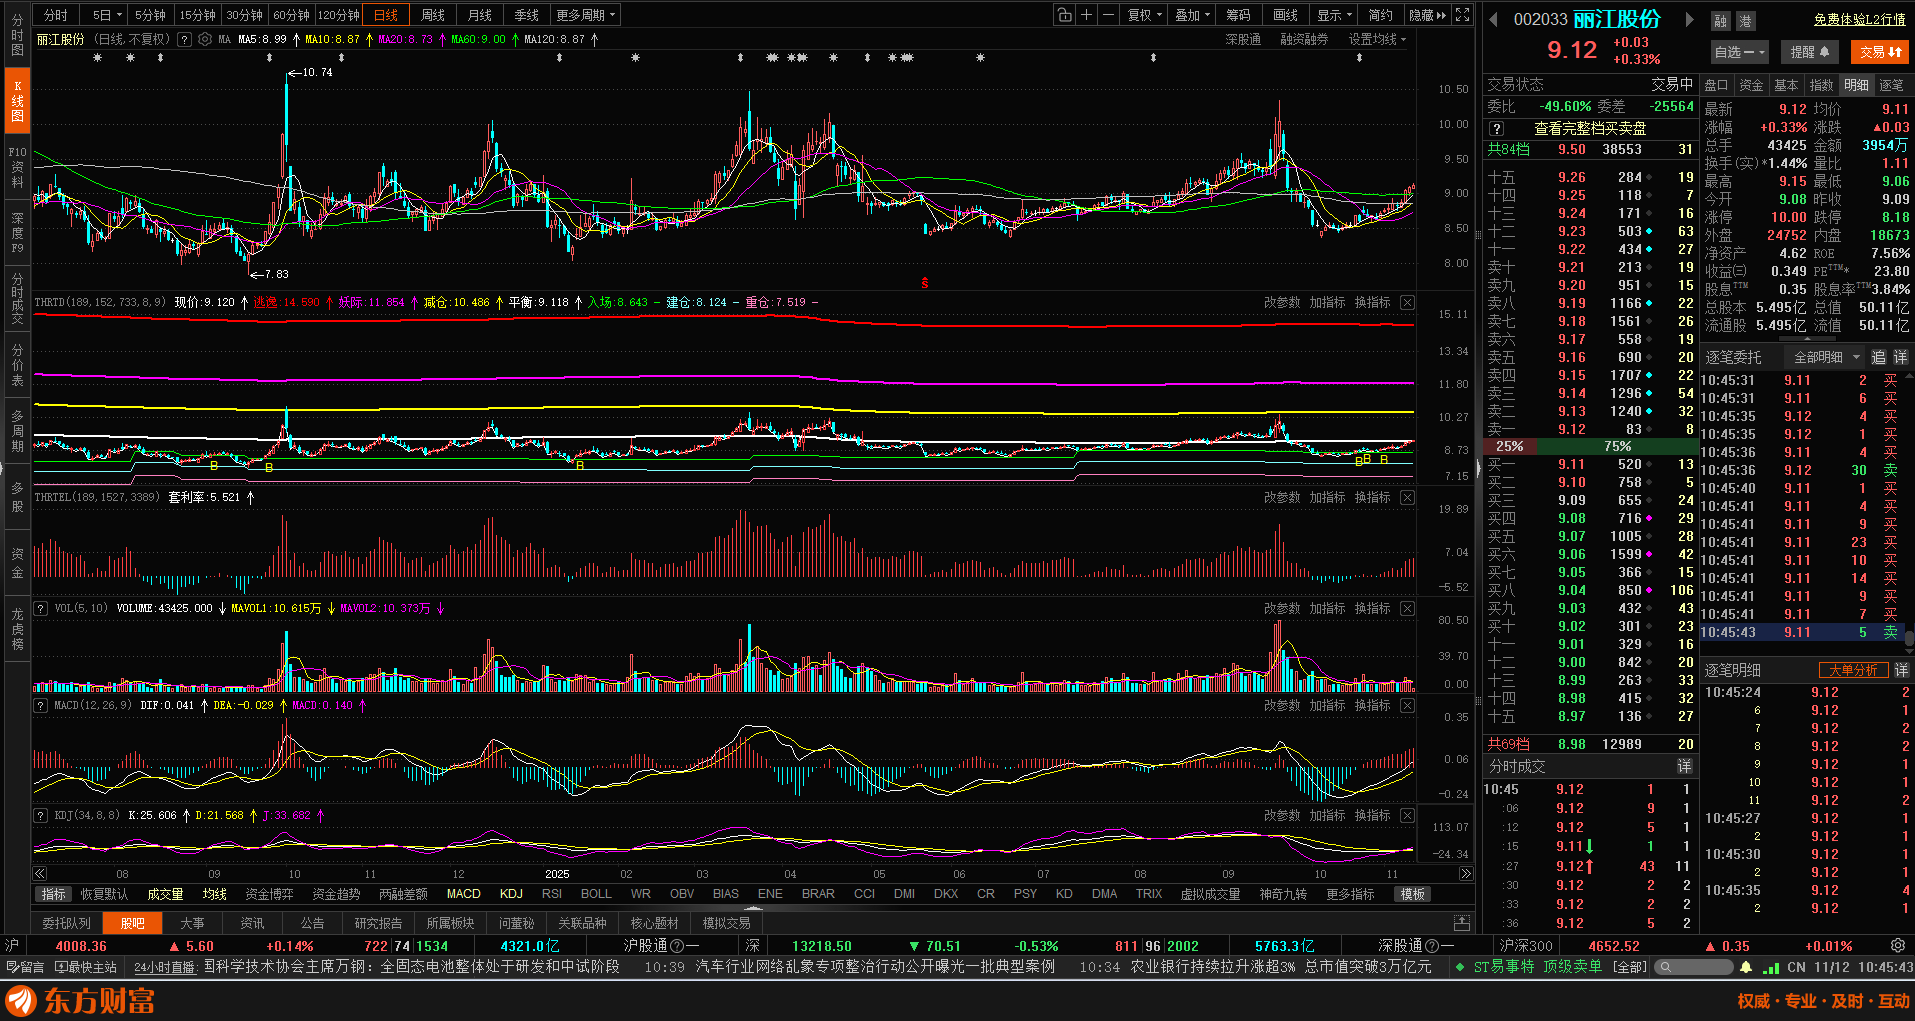Open 显示 display dropdown
The image size is (1915, 1021).
click(x=1334, y=15)
